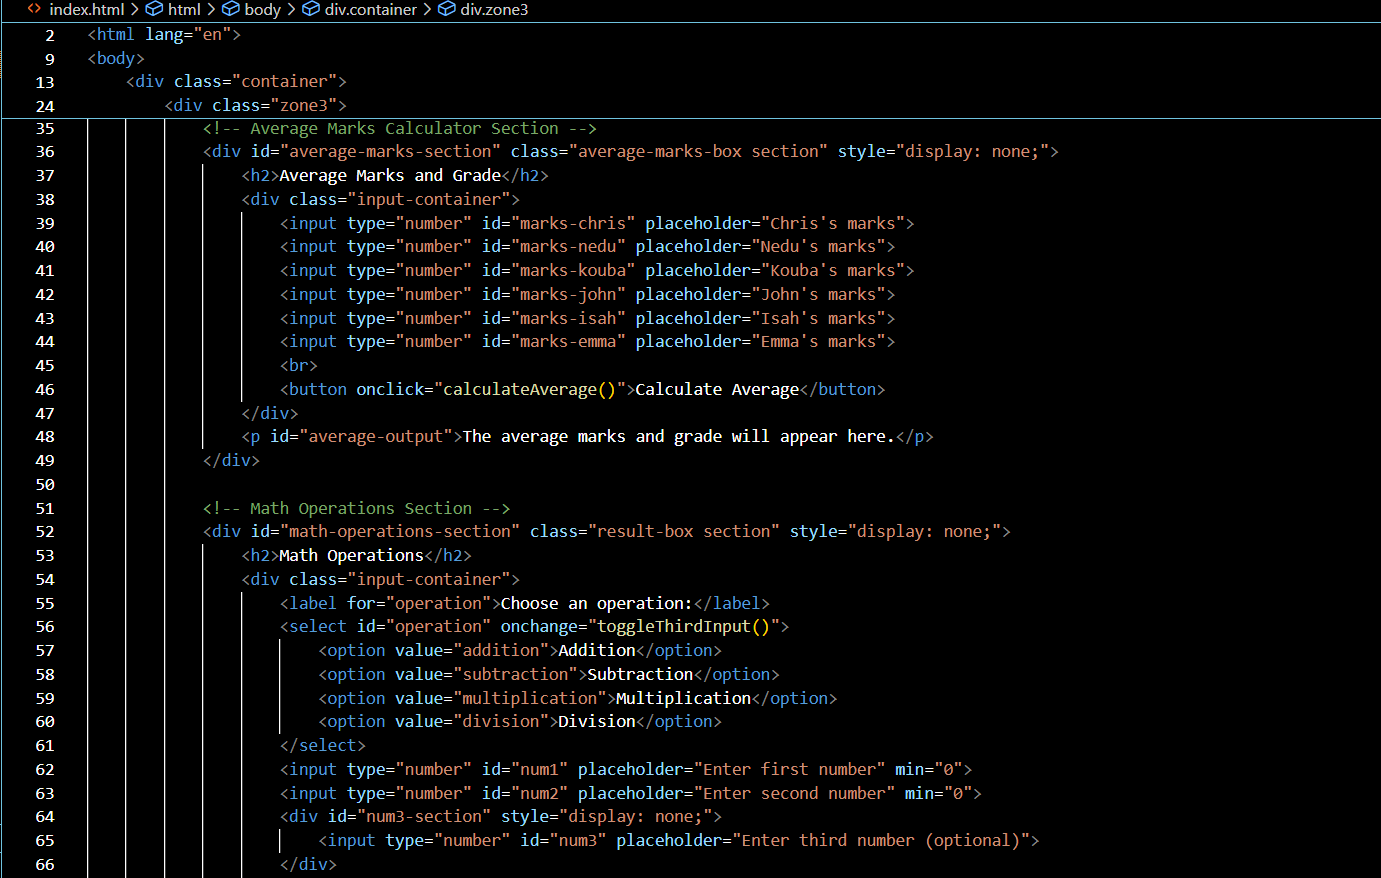This screenshot has width=1381, height=878.
Task: Click the id value "math-operations-section"
Action: pyautogui.click(x=400, y=532)
